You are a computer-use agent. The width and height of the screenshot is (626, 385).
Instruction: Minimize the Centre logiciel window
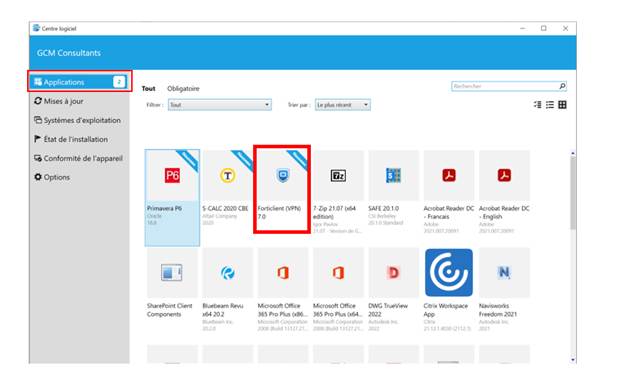point(523,28)
